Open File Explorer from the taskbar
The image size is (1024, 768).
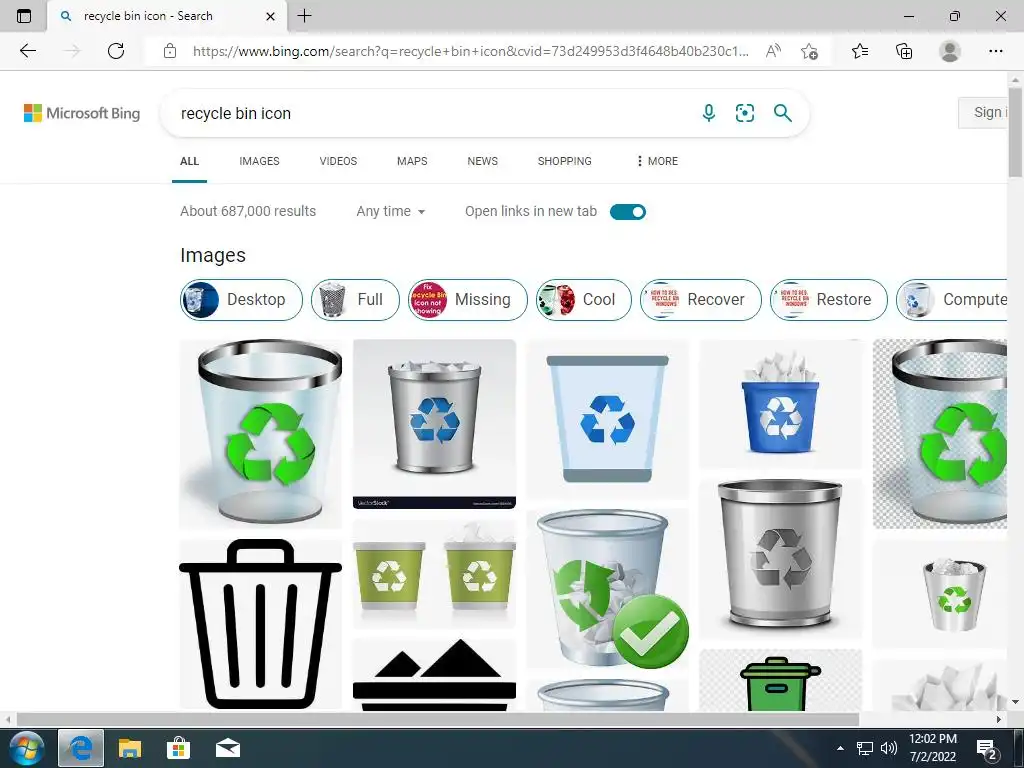click(129, 748)
